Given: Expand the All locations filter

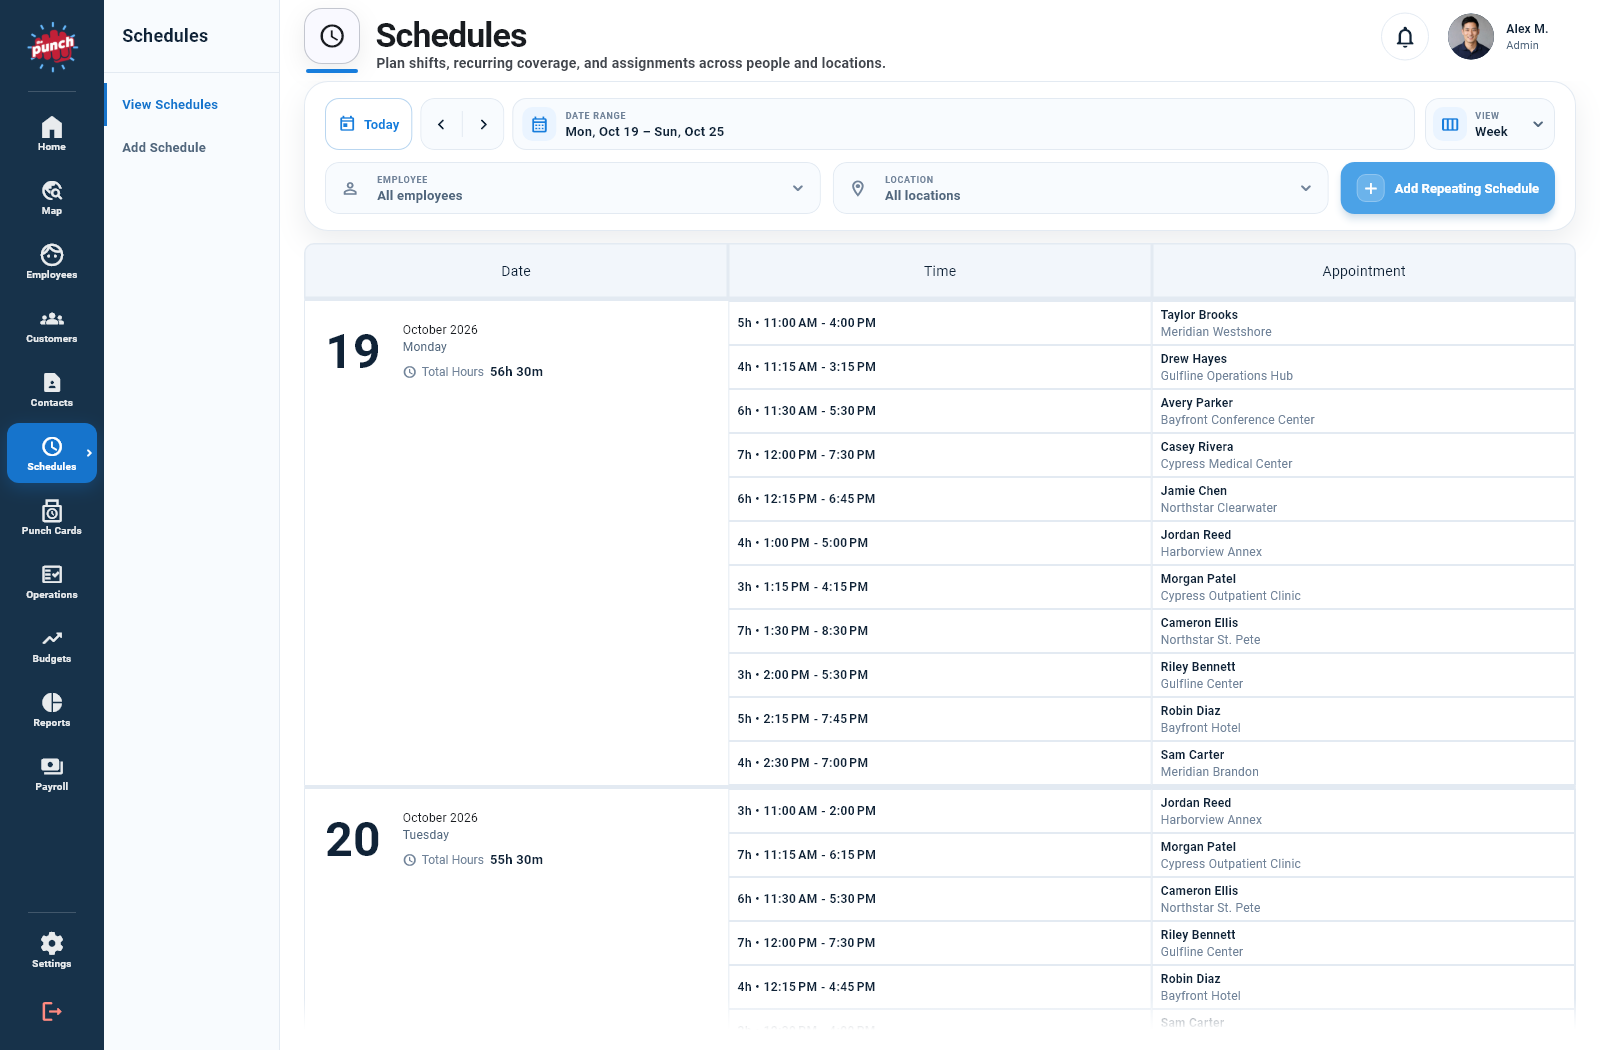Looking at the screenshot, I should [1081, 188].
